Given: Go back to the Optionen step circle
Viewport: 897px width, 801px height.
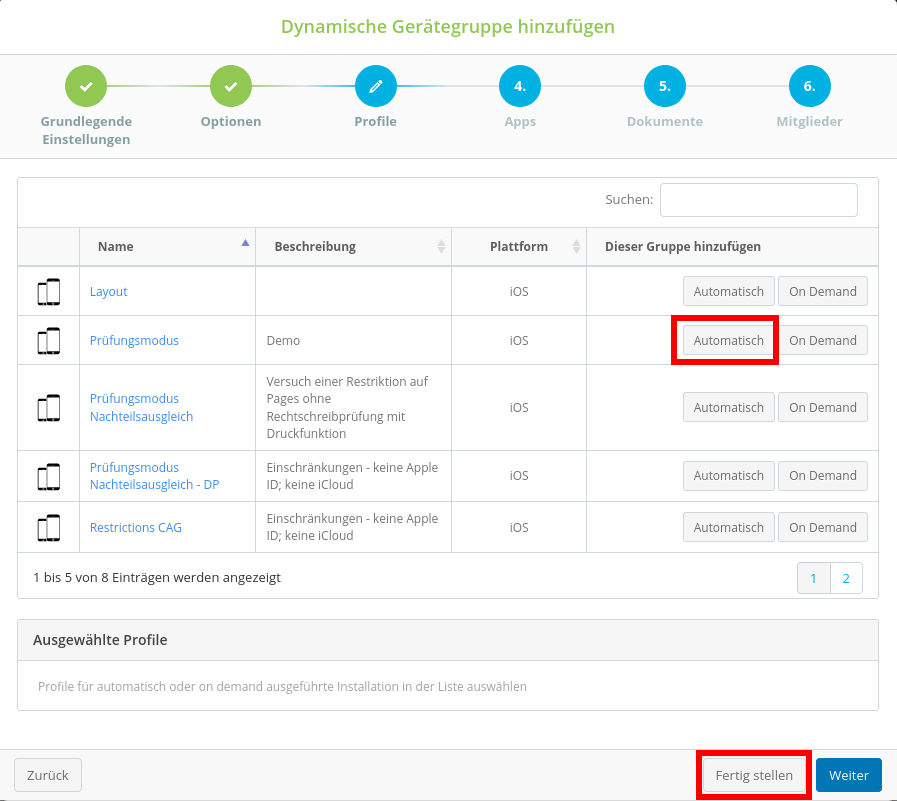Looking at the screenshot, I should point(230,87).
